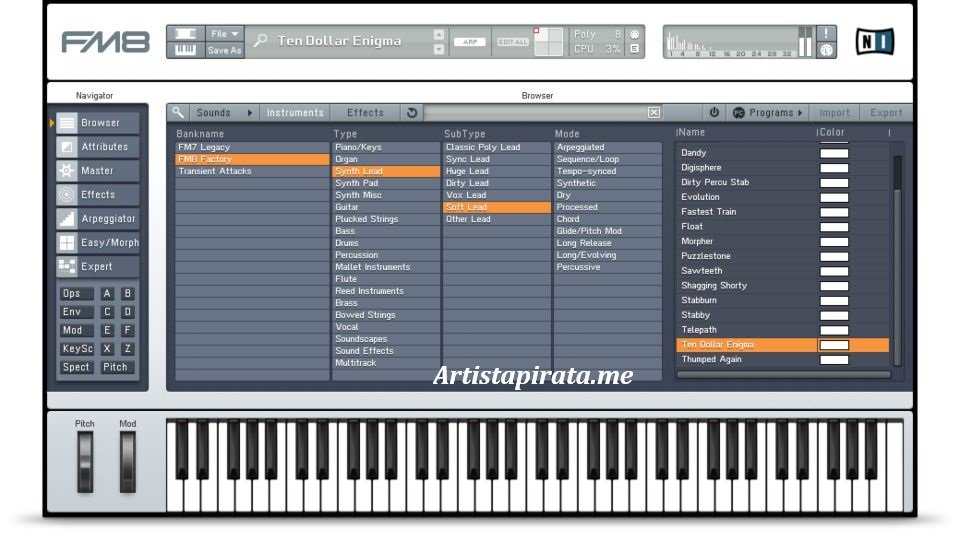This screenshot has height=553, width=960.
Task: Open the Expert navigator page
Action: click(x=98, y=266)
